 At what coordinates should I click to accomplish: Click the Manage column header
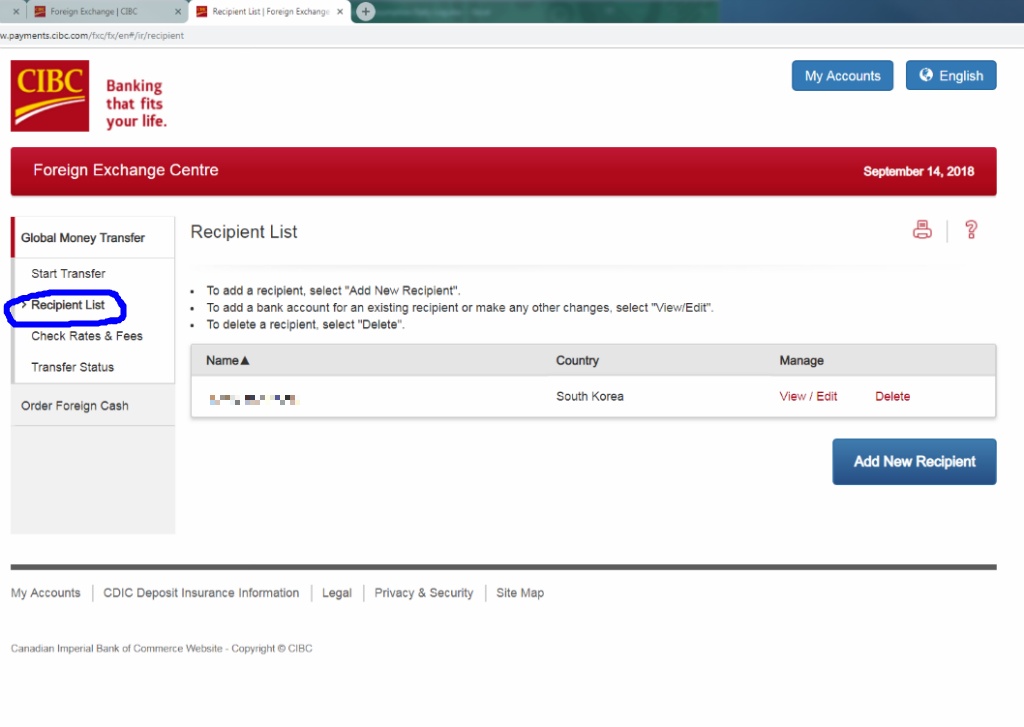point(801,361)
